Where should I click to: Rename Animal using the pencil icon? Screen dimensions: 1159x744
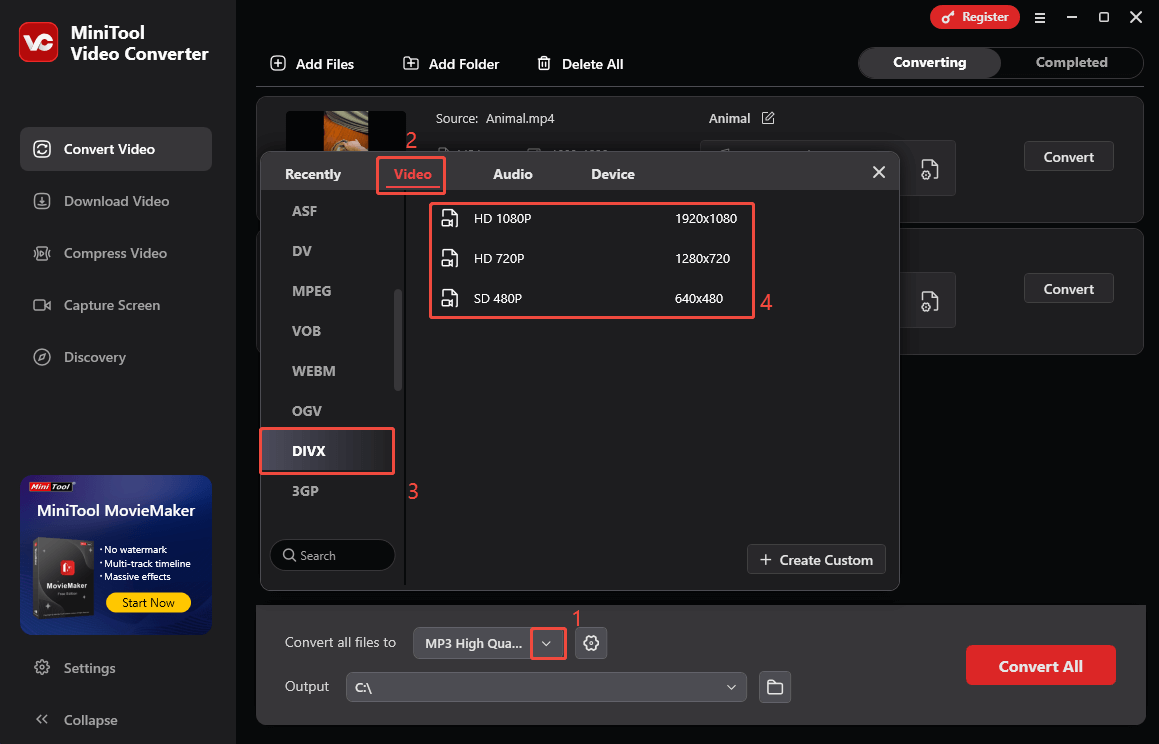coord(768,118)
